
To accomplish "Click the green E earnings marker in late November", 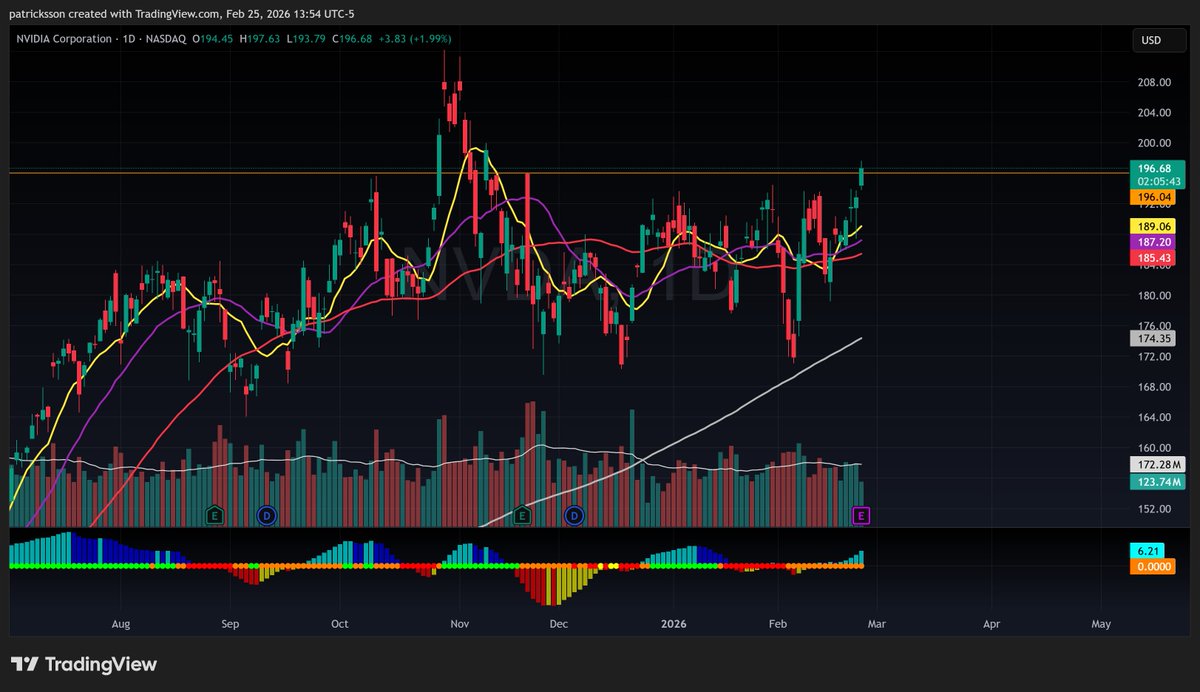I will coord(522,515).
